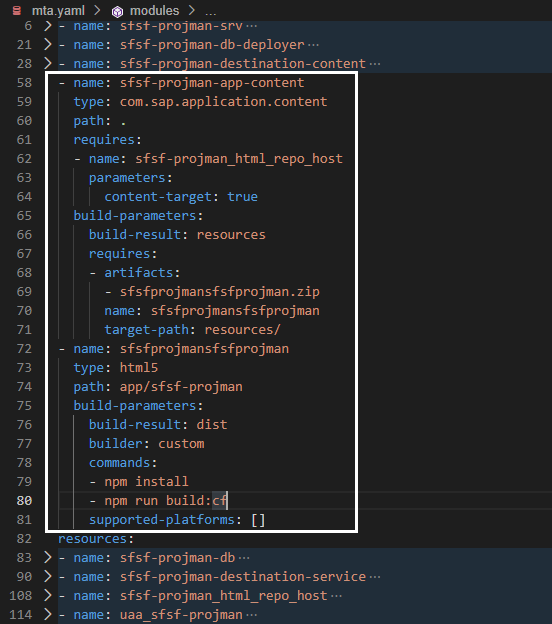The height and width of the screenshot is (624, 552).
Task: Click 'resources/' value on line 71
Action: tap(243, 330)
